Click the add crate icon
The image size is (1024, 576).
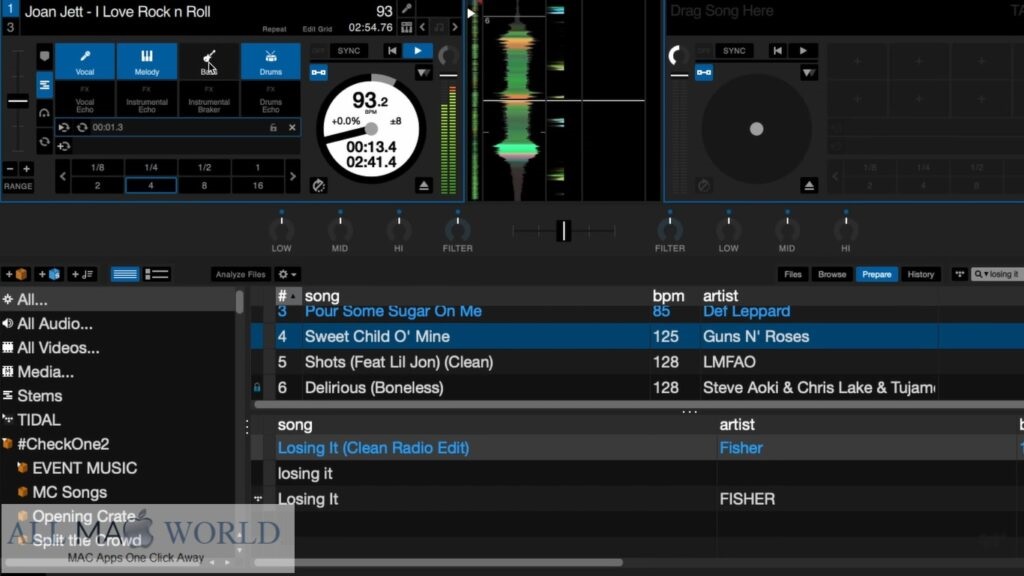(x=16, y=274)
